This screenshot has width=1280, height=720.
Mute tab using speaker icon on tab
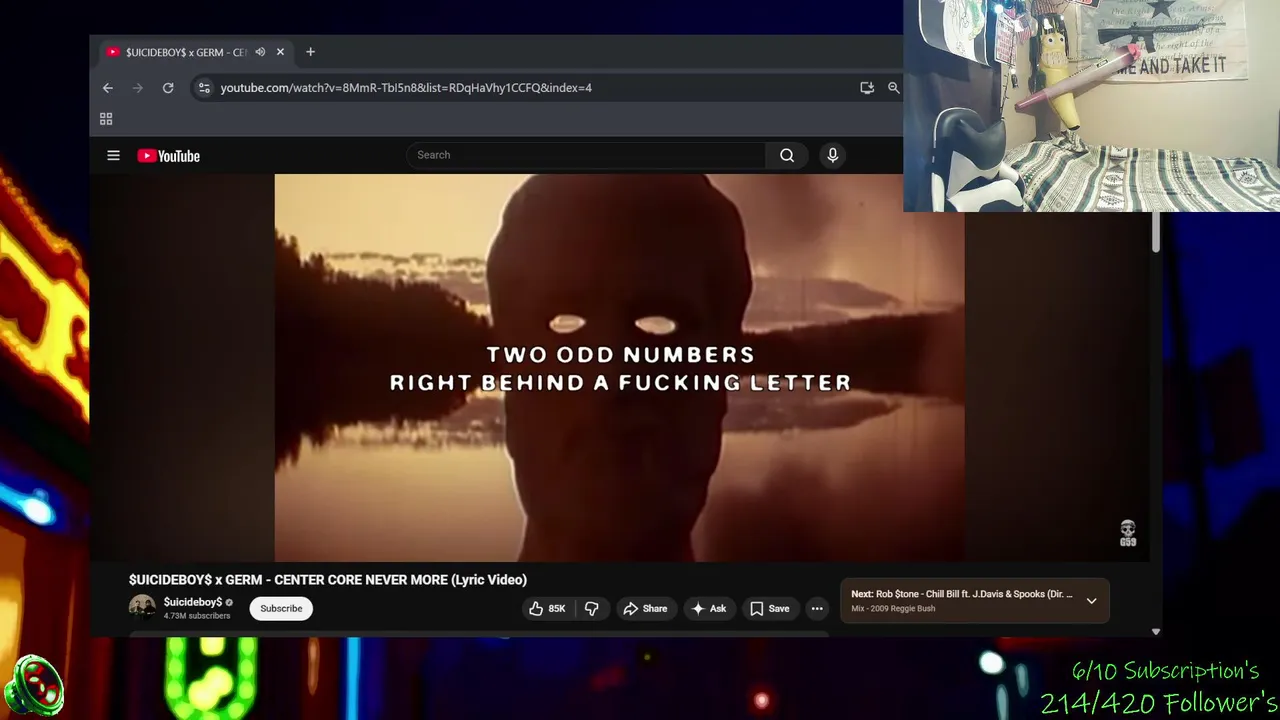tap(260, 52)
